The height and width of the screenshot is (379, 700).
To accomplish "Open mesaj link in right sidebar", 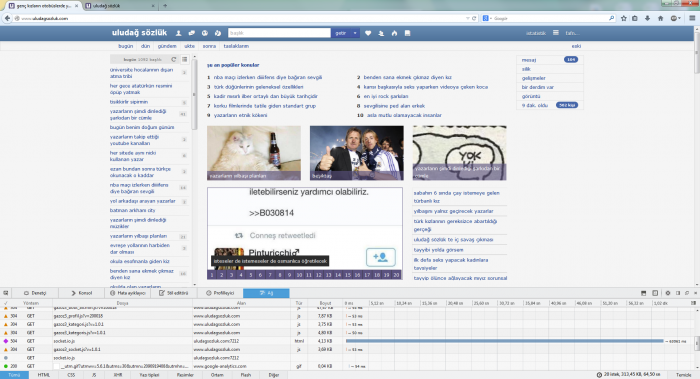I will (529, 60).
